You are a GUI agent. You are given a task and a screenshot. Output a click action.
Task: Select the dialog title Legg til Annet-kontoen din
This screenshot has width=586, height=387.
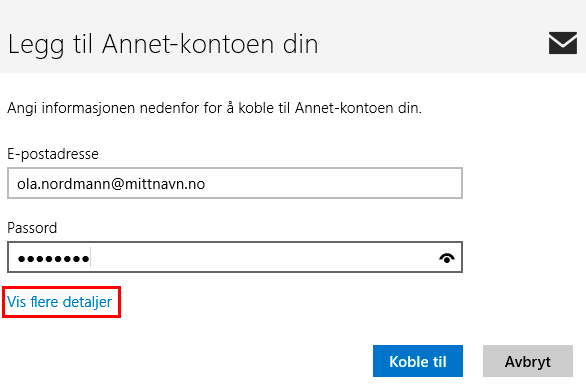coord(163,44)
